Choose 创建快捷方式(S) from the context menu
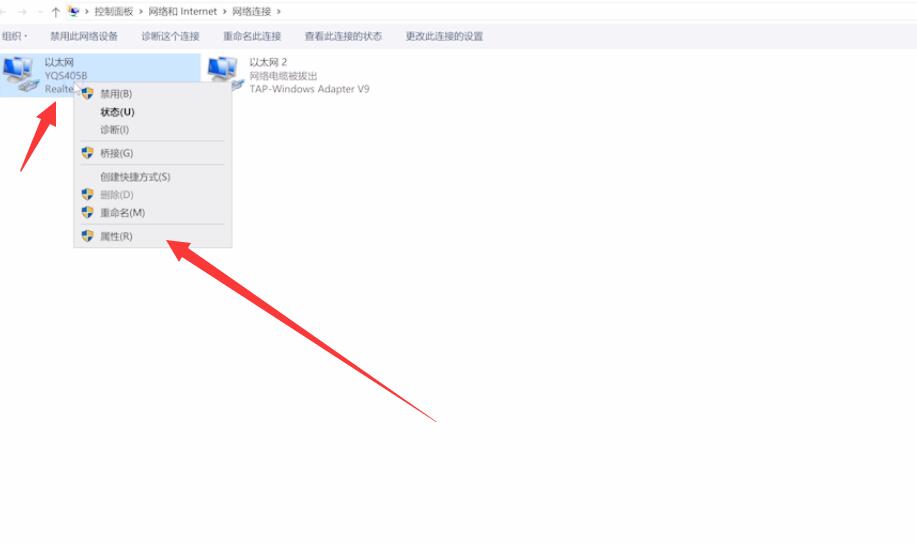The width and height of the screenshot is (917, 543). tap(153, 177)
